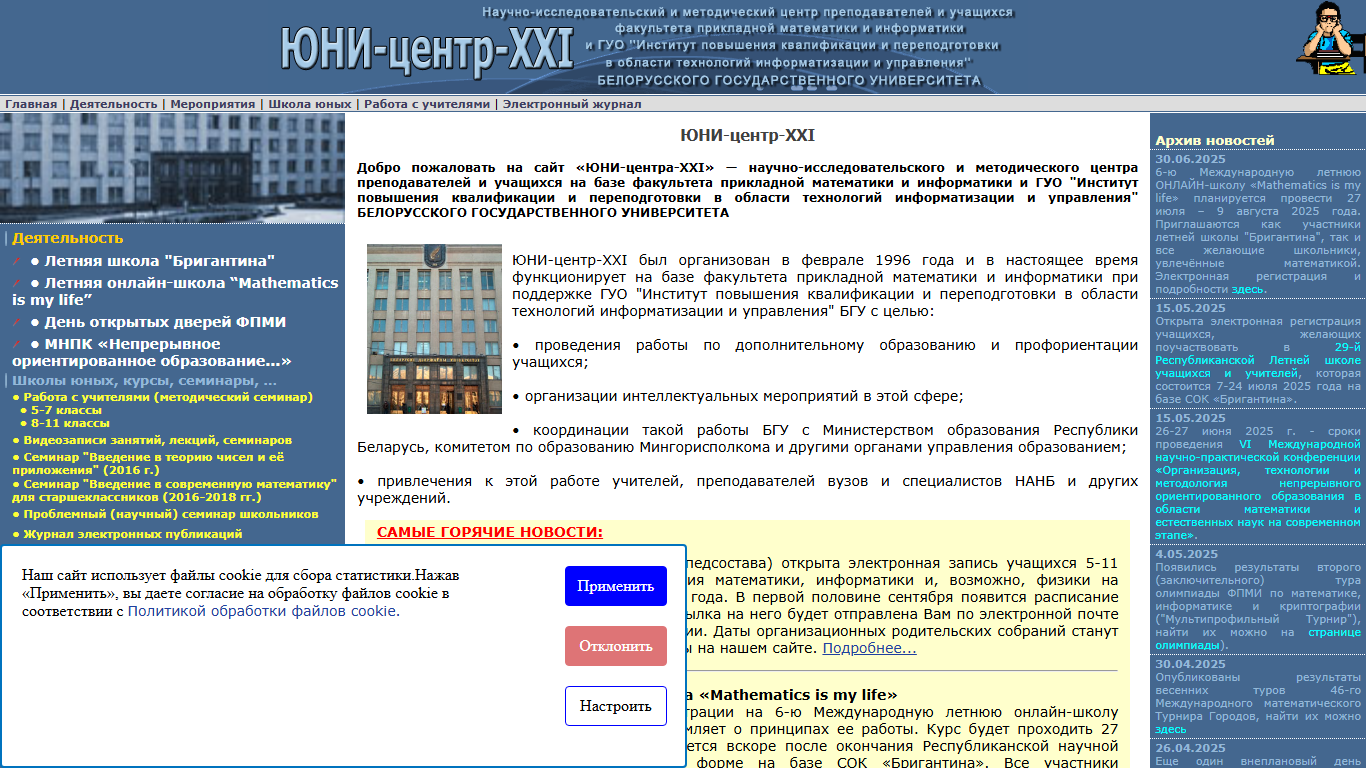Click the ЮНИ-центр-XXI header logo

pos(428,49)
